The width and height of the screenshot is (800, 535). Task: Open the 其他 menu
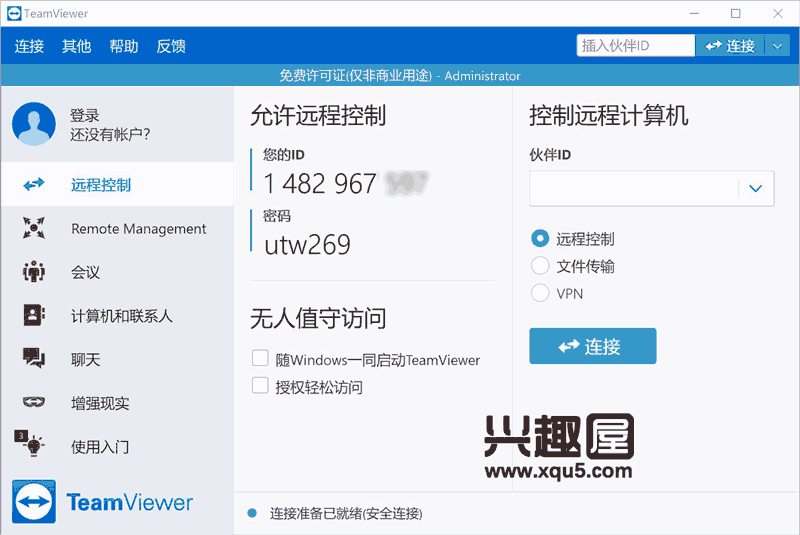click(77, 46)
